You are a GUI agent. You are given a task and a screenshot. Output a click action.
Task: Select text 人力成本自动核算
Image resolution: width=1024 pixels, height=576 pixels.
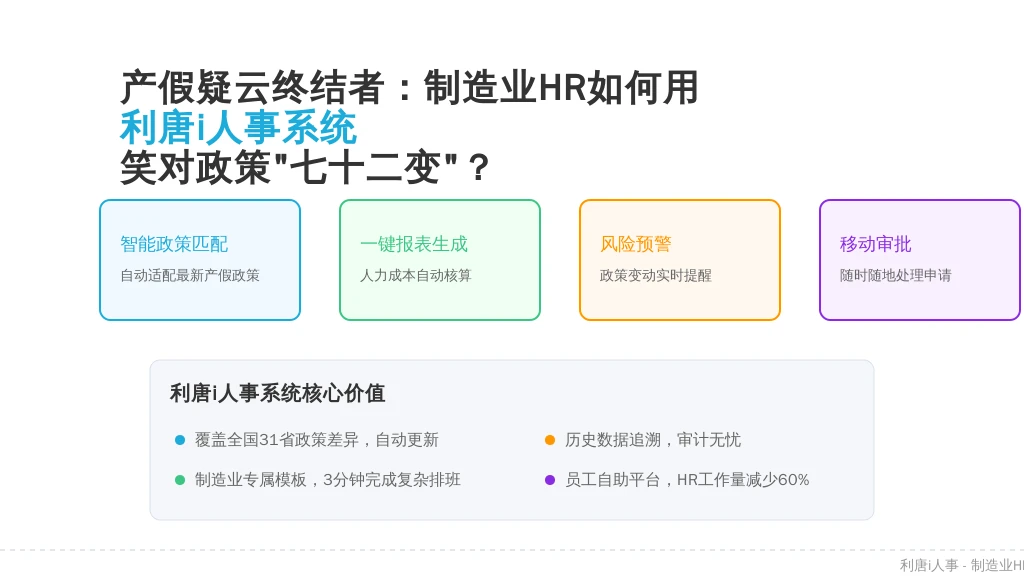click(x=416, y=276)
